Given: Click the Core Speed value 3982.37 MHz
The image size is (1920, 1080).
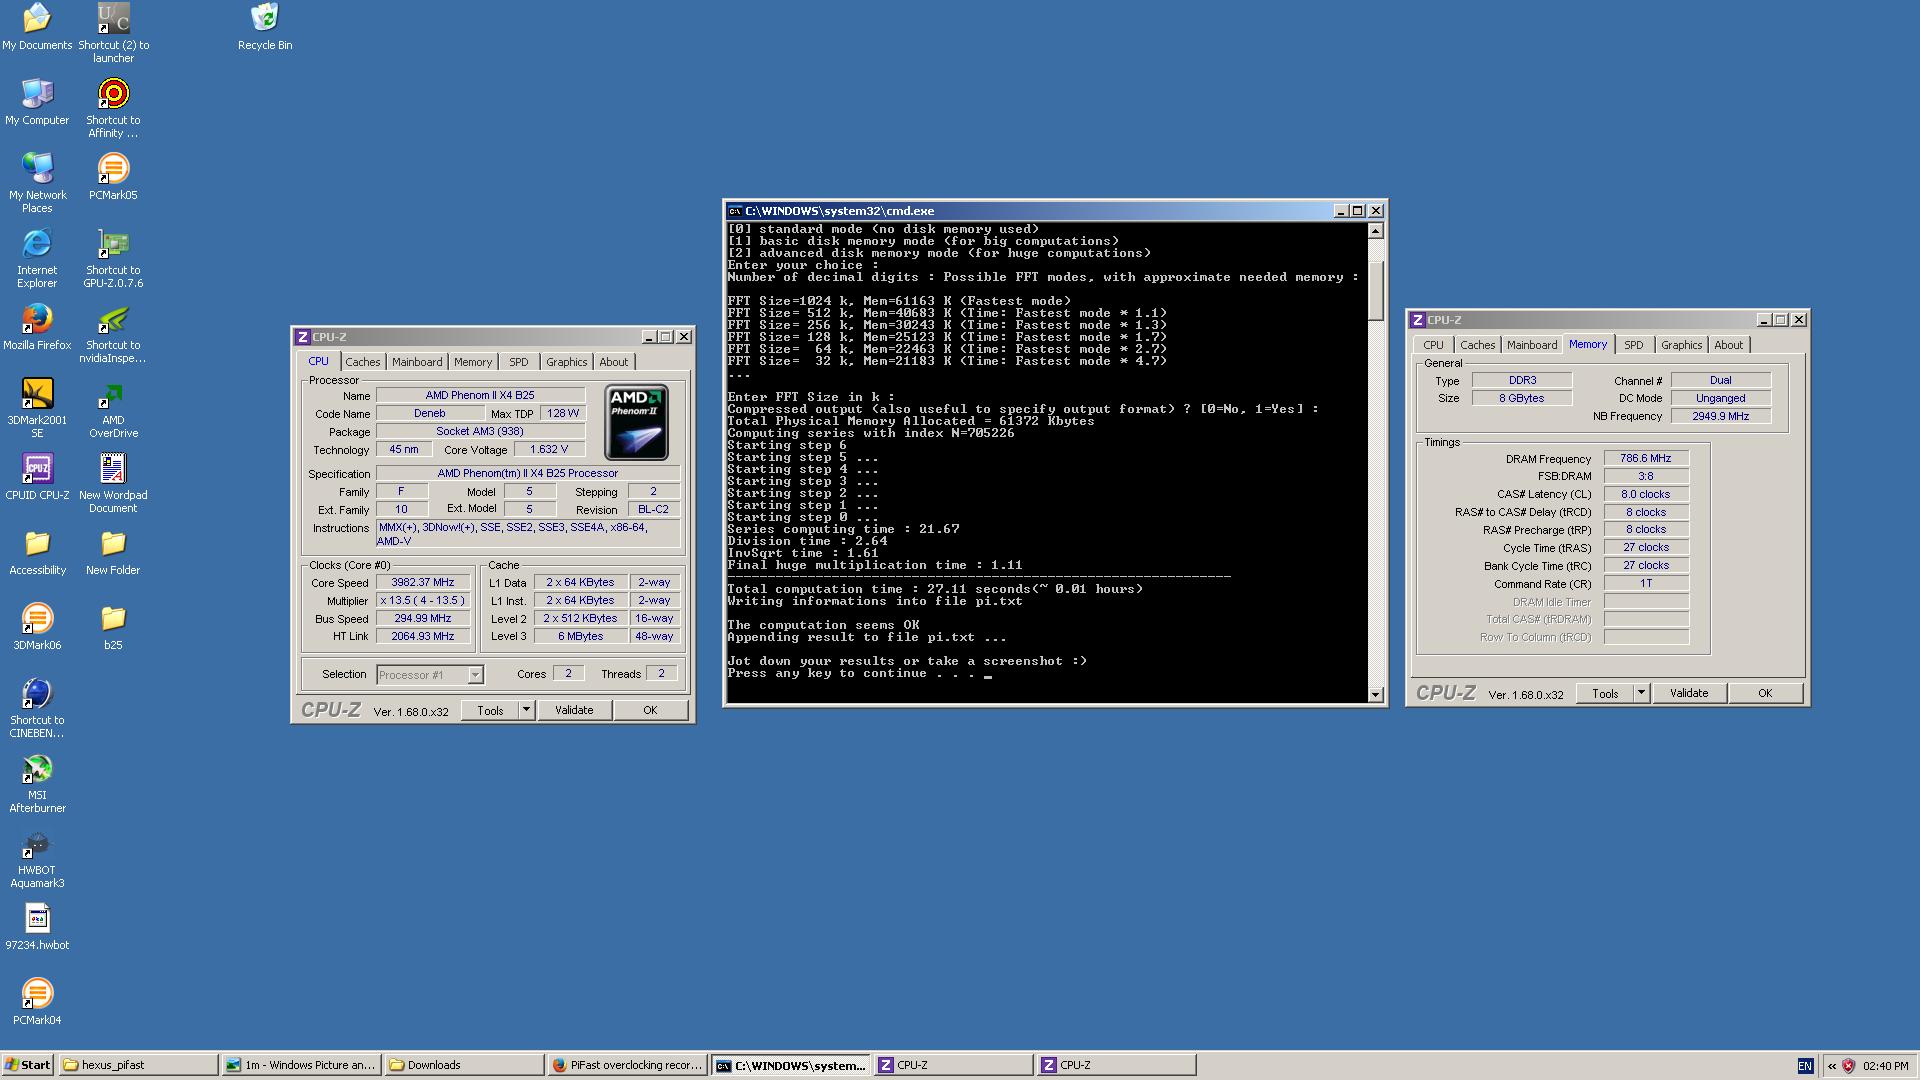Looking at the screenshot, I should [423, 582].
